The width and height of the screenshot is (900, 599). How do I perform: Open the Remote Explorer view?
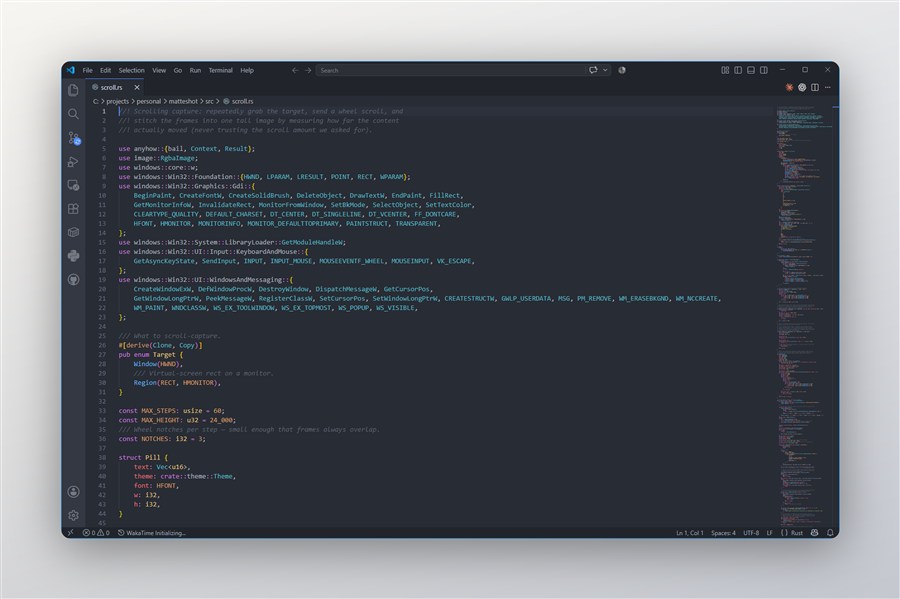[73, 185]
